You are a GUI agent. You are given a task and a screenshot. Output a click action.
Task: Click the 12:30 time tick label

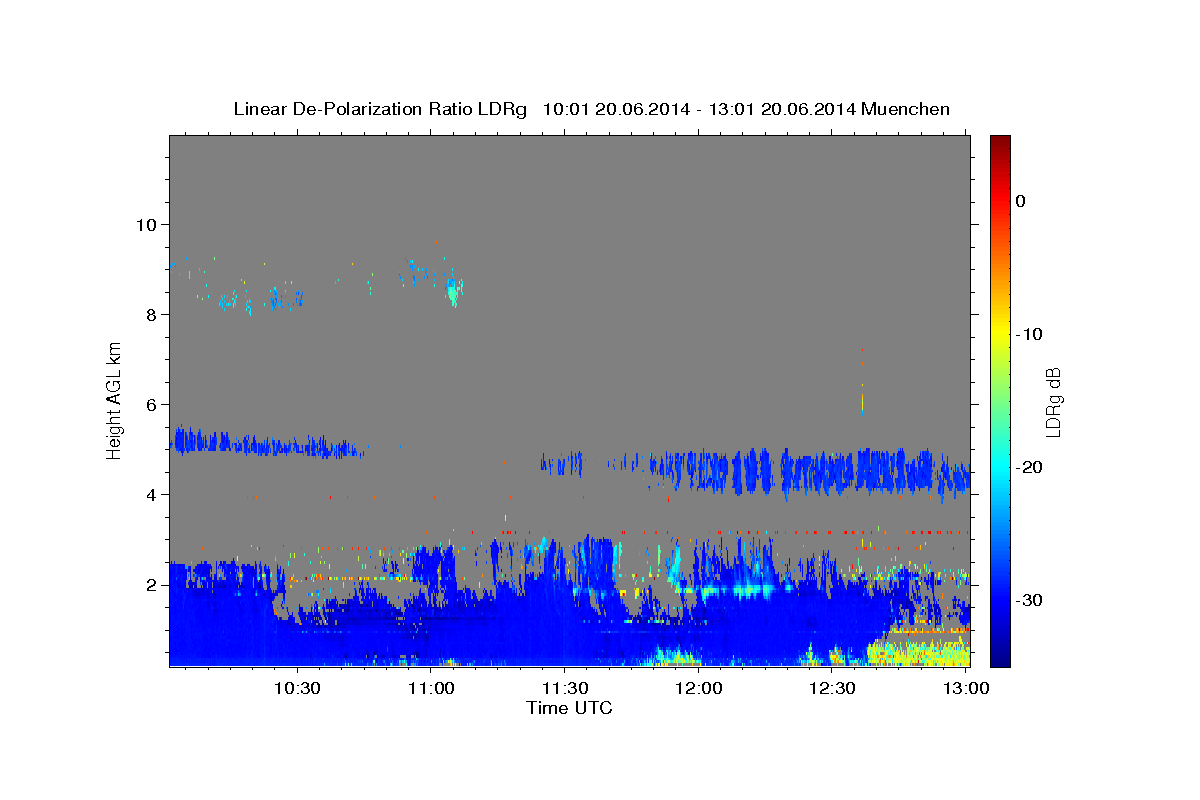[832, 688]
